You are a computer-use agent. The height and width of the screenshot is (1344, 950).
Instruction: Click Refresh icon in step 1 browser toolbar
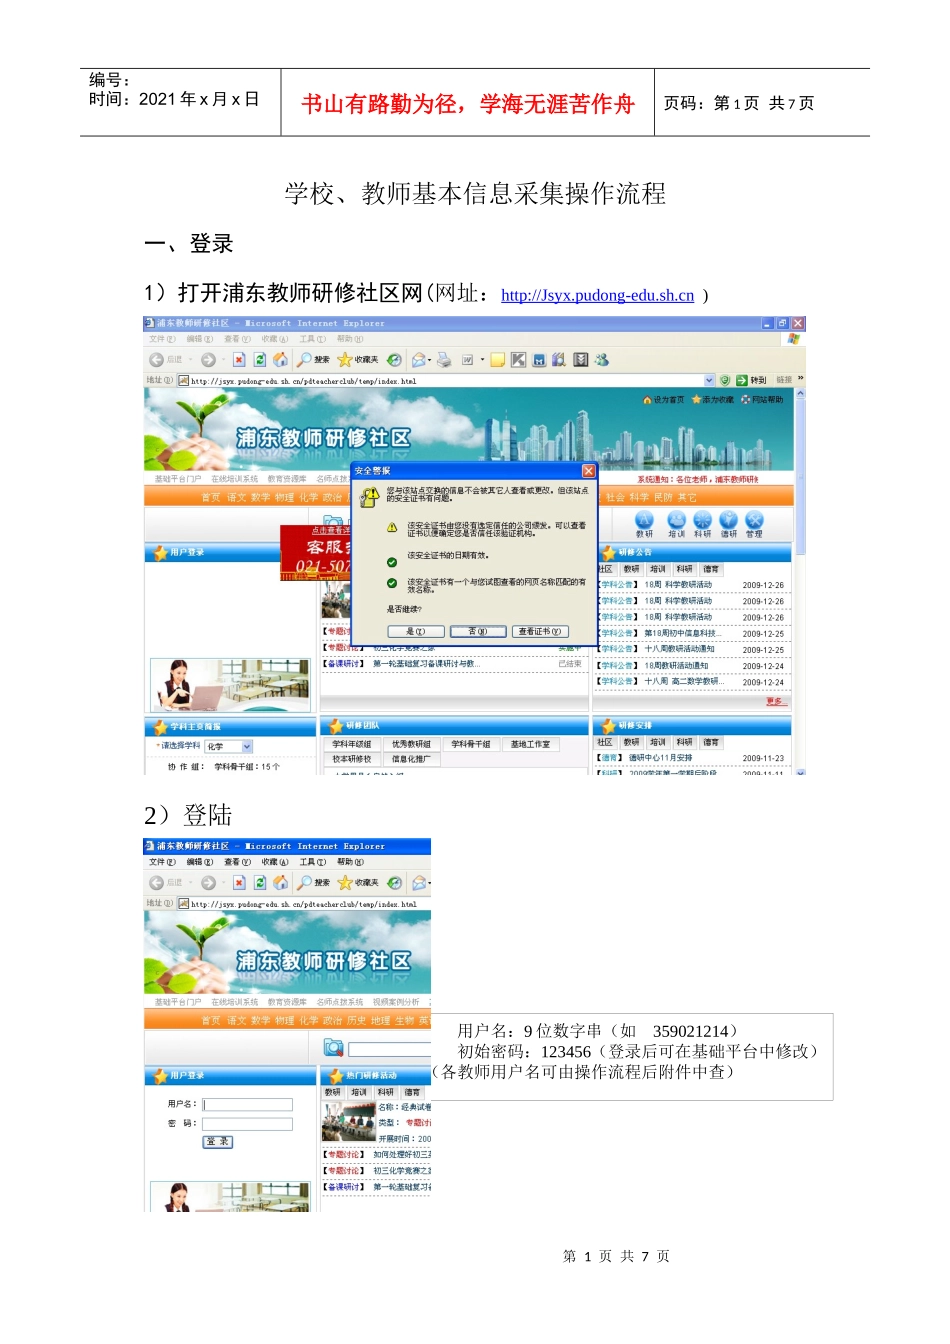click(260, 360)
